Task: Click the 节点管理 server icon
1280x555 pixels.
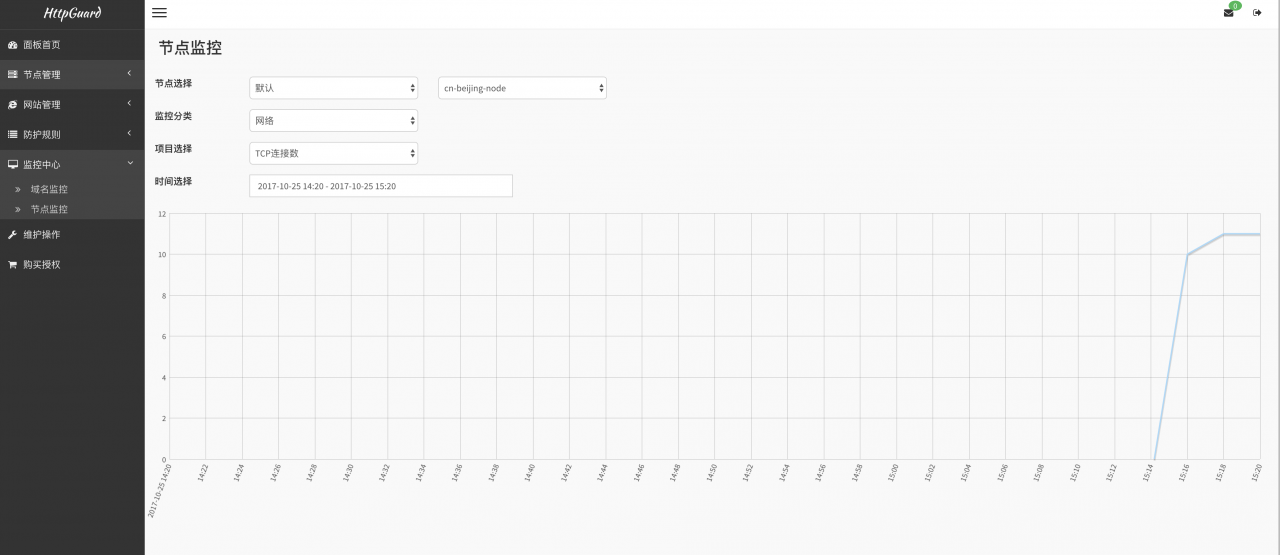Action: click(12, 75)
